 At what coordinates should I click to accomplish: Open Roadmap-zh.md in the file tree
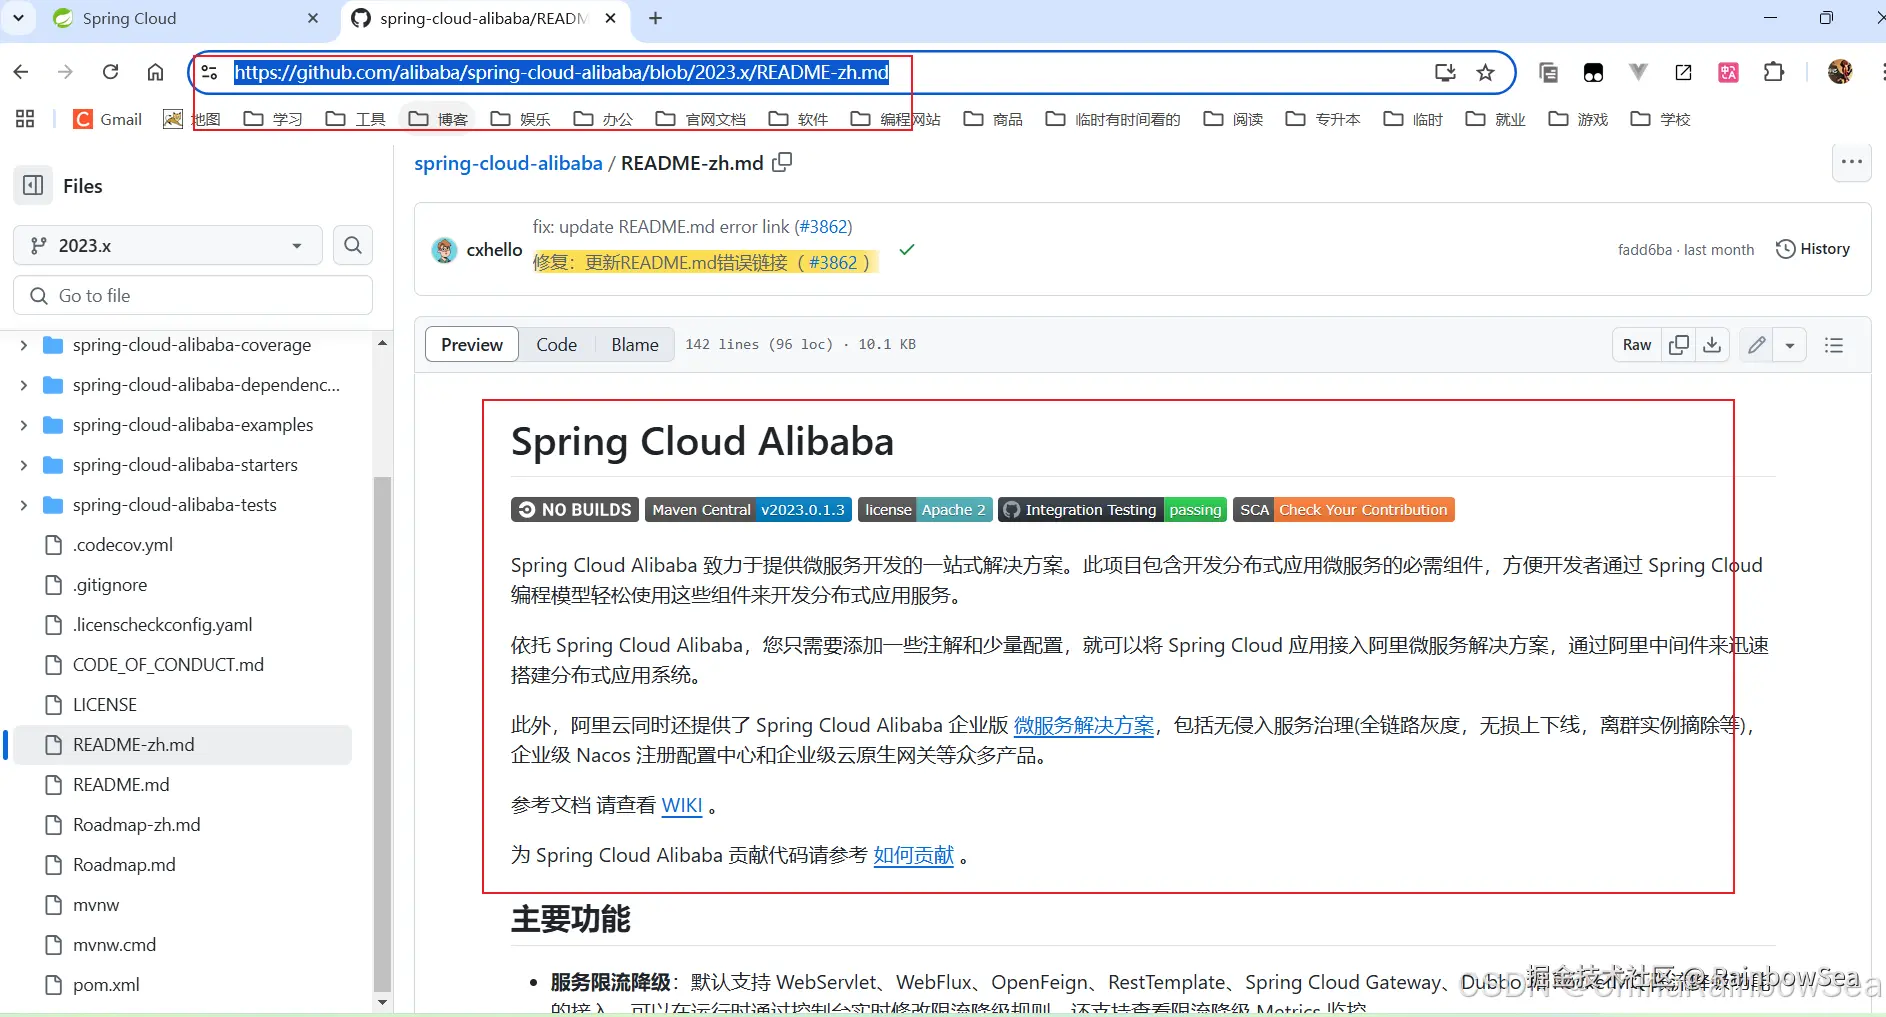[137, 825]
